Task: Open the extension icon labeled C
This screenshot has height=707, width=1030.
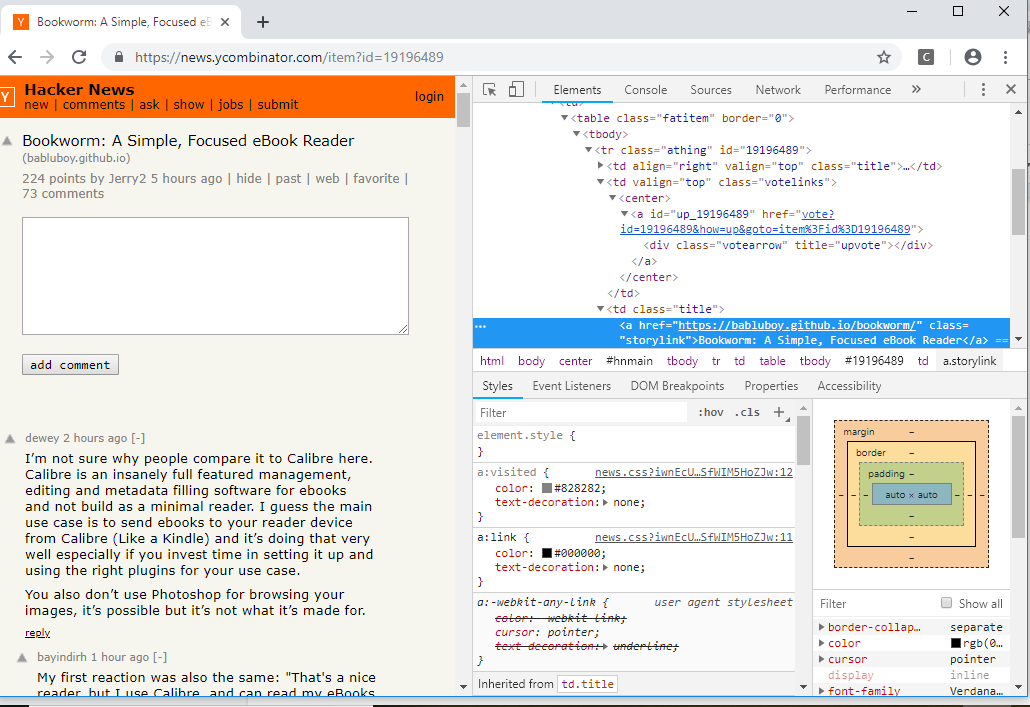Action: pos(926,57)
